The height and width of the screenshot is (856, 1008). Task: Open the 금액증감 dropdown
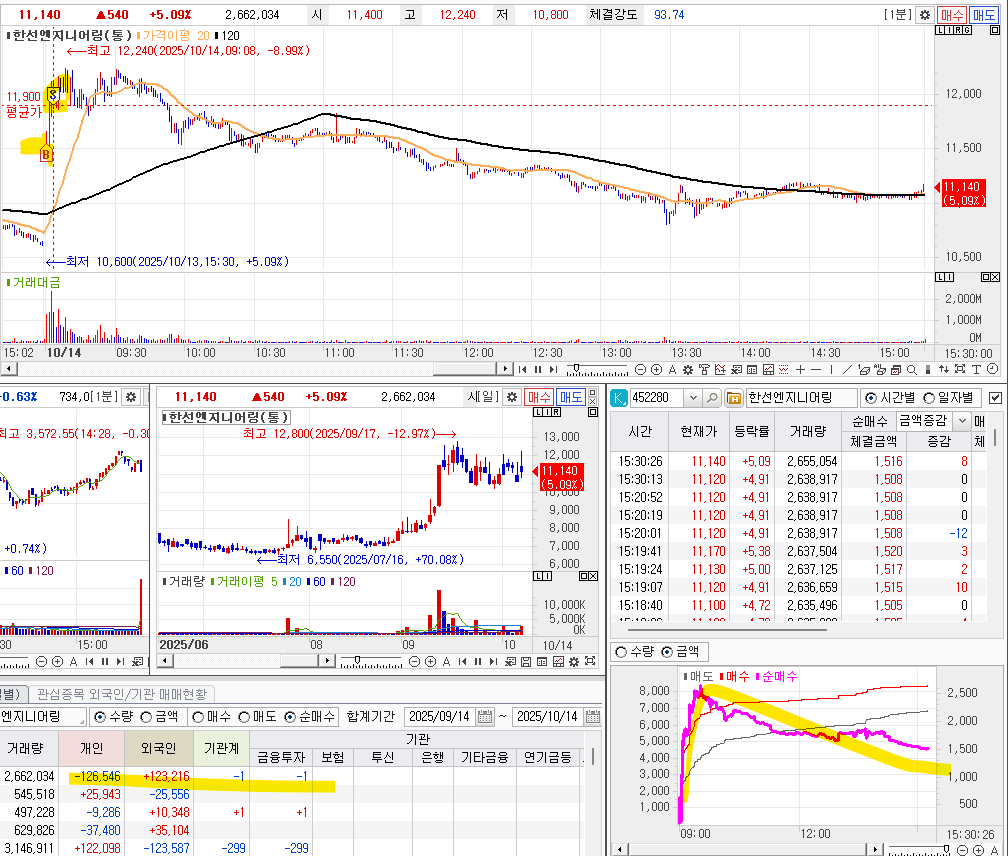[962, 421]
